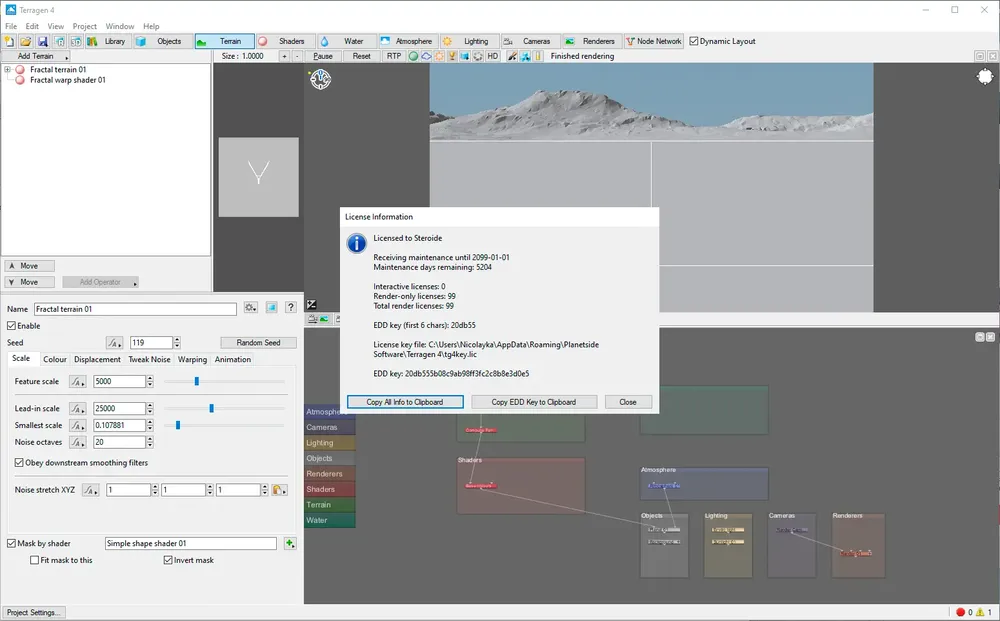Click the Name input field
The height and width of the screenshot is (621, 1000).
click(135, 309)
